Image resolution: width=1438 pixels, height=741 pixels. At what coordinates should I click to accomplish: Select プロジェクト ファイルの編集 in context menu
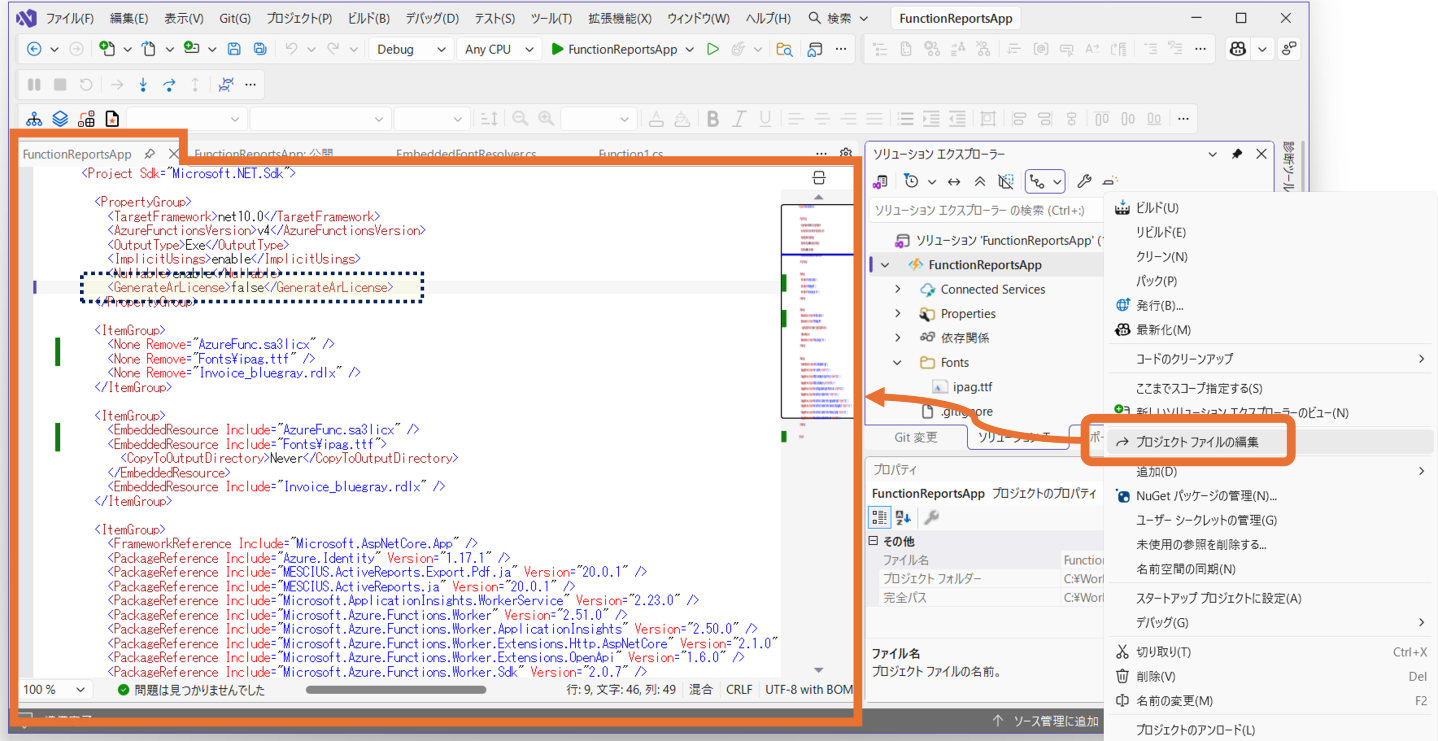(1197, 442)
